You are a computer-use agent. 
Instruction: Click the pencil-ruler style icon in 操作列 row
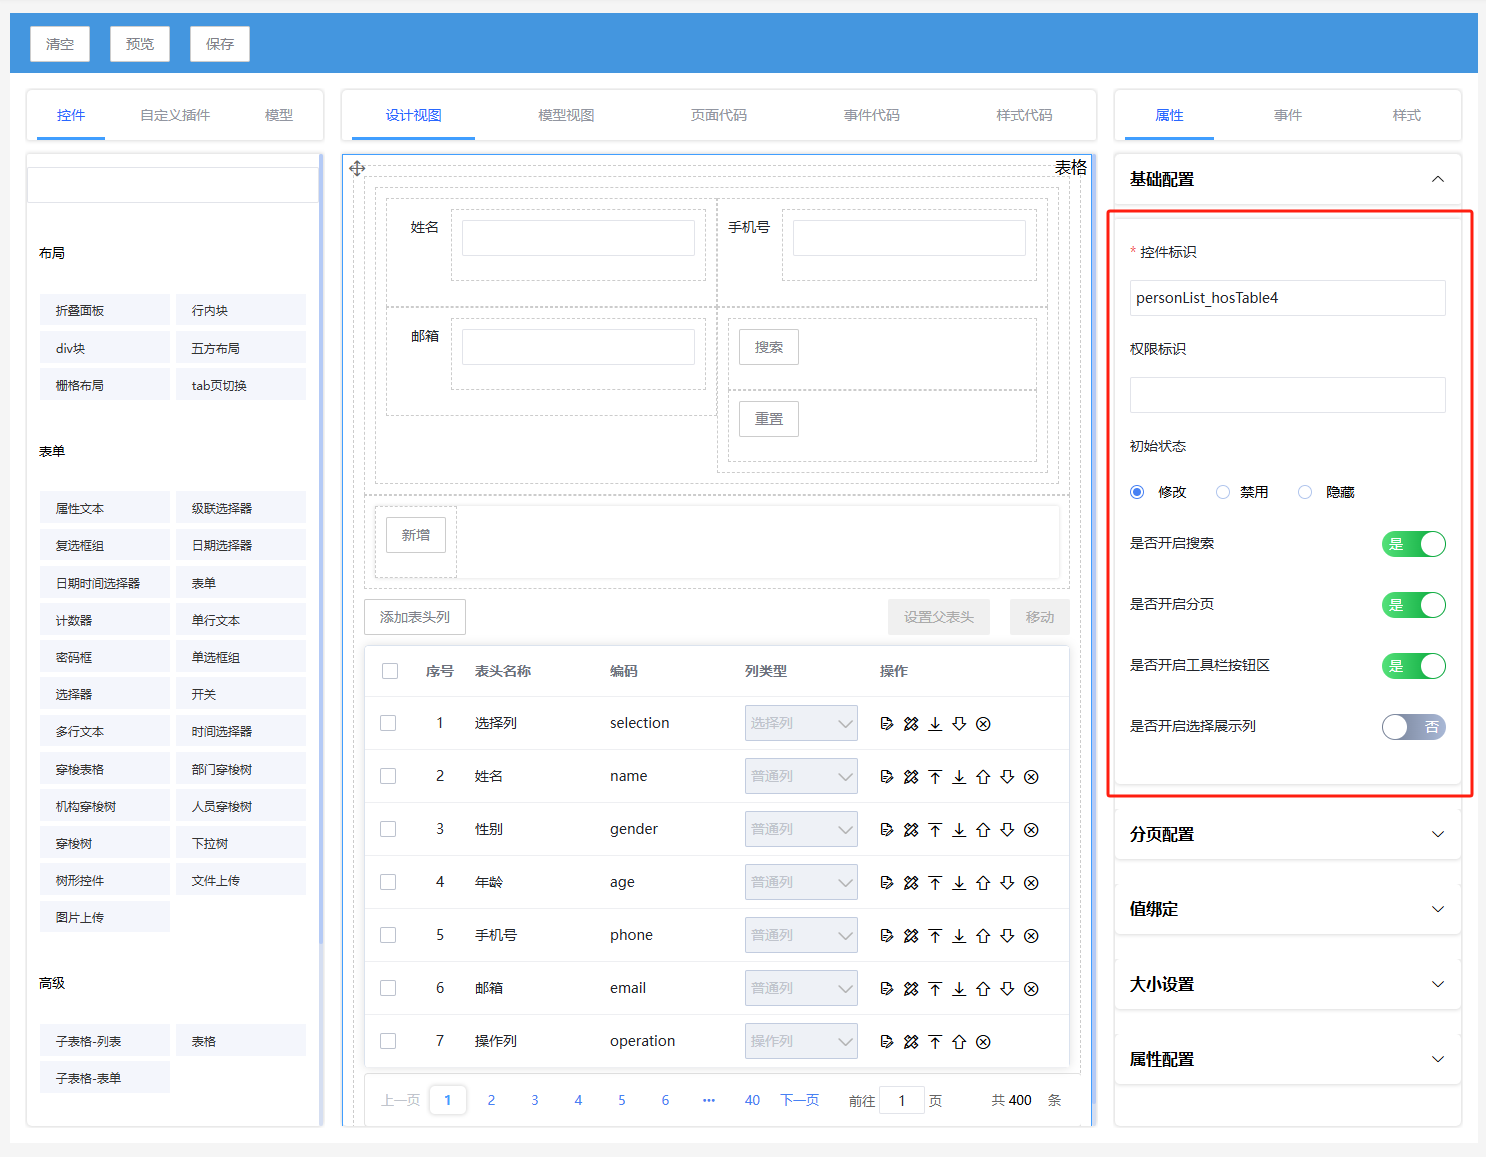point(911,1042)
